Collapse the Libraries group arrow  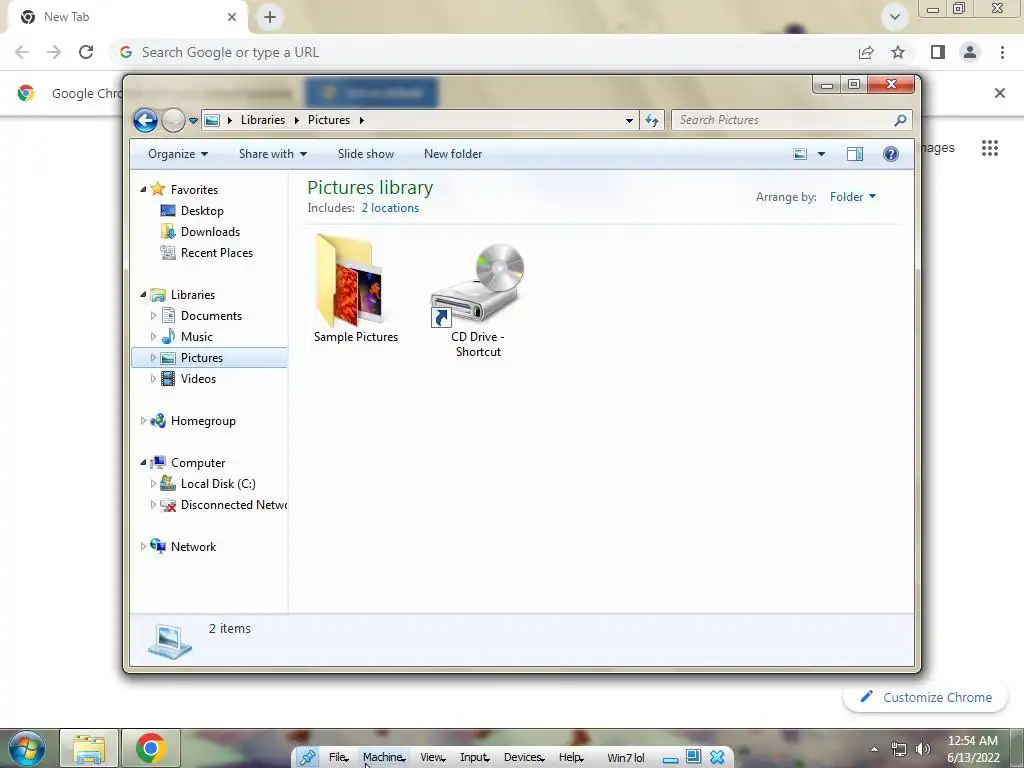(143, 295)
